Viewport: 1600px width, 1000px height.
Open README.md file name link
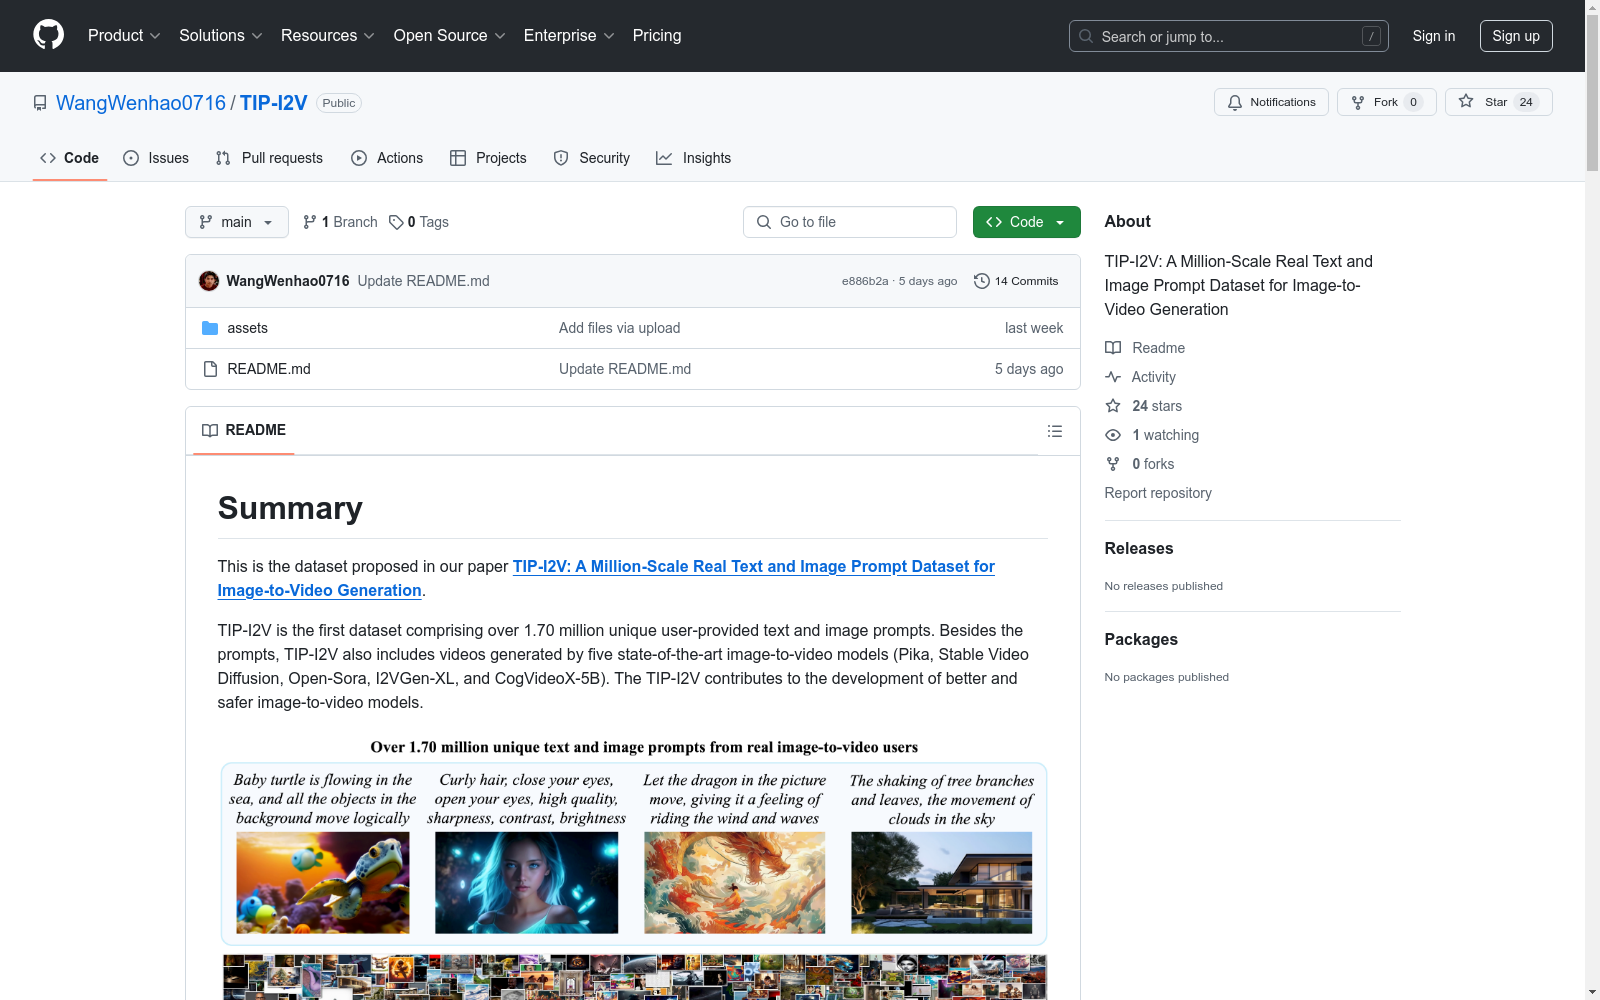(269, 369)
